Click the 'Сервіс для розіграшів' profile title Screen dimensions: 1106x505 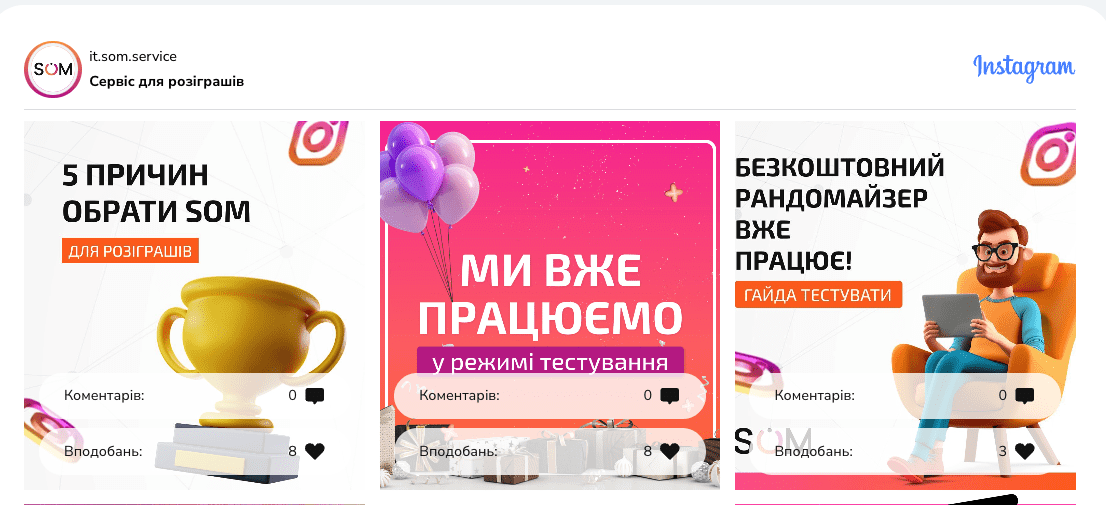pyautogui.click(x=166, y=81)
